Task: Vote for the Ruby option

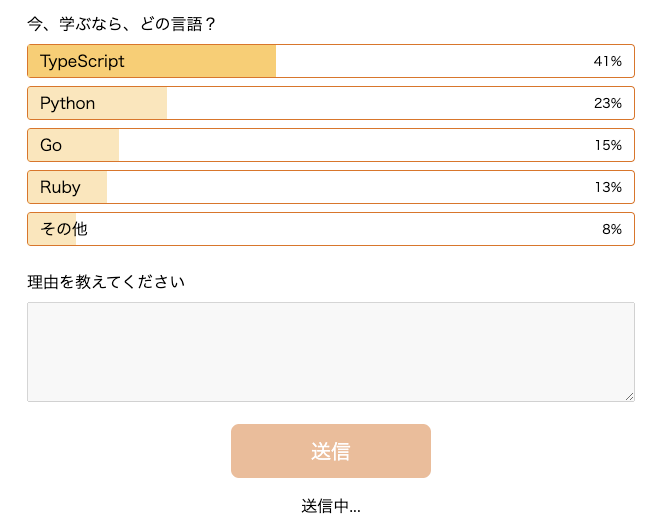Action: tap(330, 187)
